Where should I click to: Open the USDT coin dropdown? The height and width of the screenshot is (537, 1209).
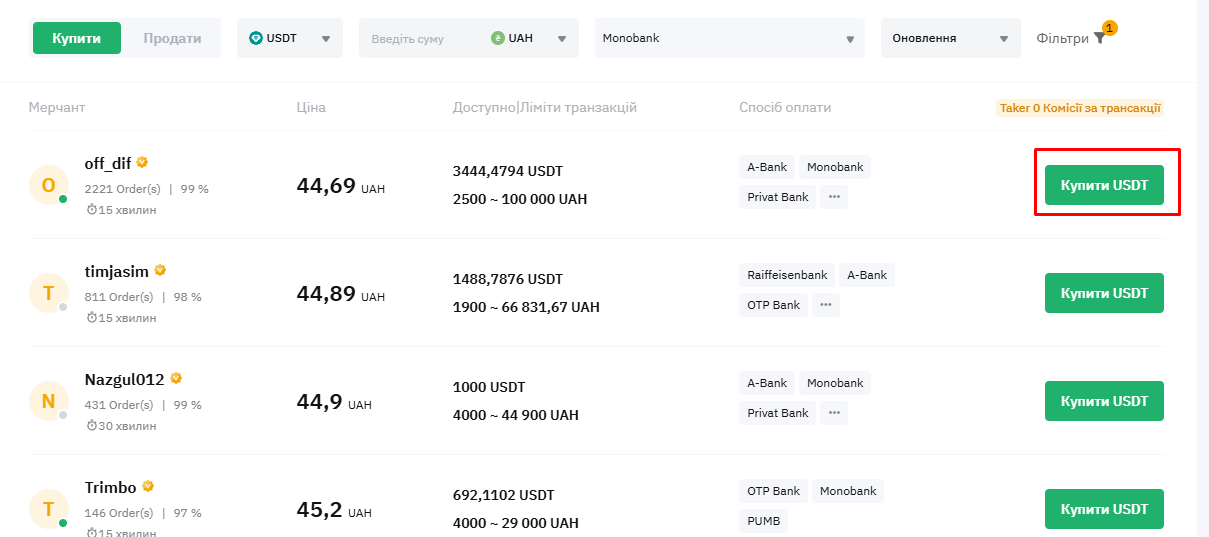click(x=290, y=38)
